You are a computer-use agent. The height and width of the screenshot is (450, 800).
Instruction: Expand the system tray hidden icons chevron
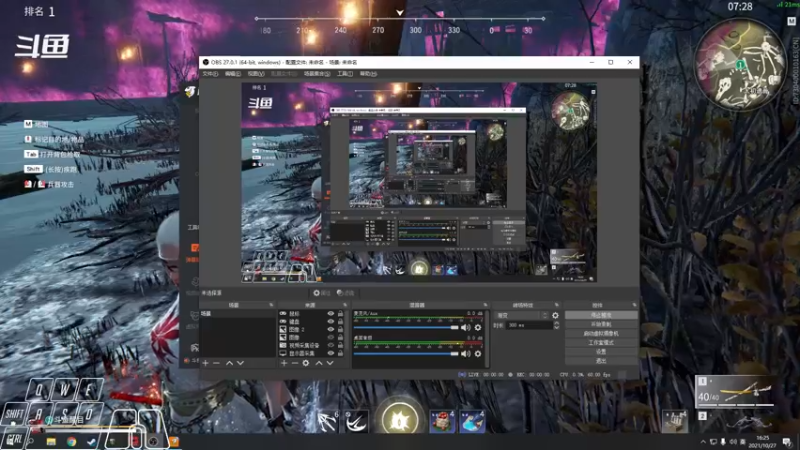click(704, 442)
